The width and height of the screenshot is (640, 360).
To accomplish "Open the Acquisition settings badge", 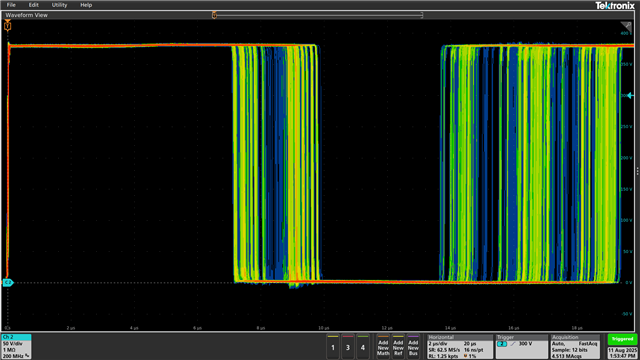I will tap(575, 347).
